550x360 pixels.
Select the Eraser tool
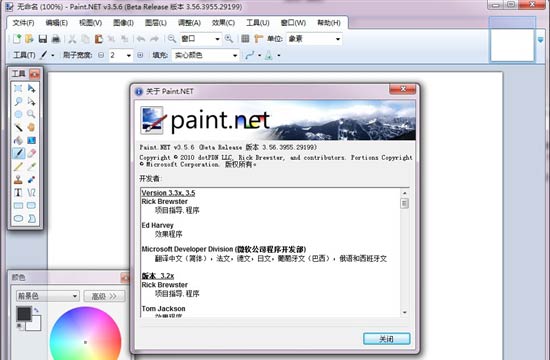[x=32, y=153]
